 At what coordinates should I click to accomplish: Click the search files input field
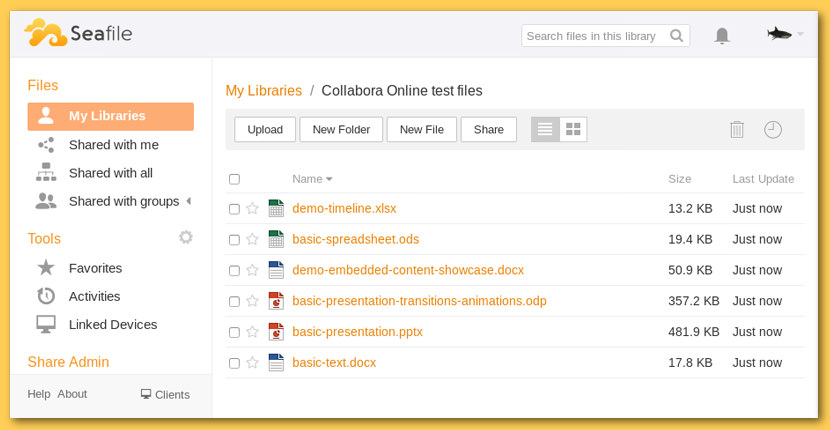click(596, 36)
